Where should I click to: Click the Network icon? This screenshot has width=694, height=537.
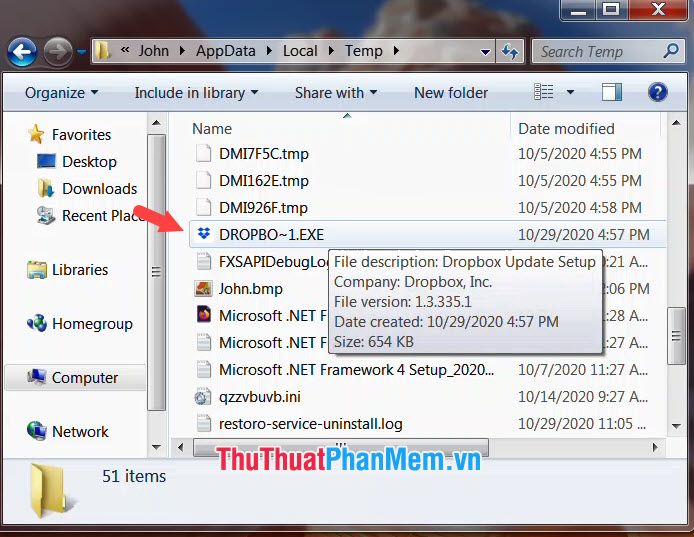point(37,431)
